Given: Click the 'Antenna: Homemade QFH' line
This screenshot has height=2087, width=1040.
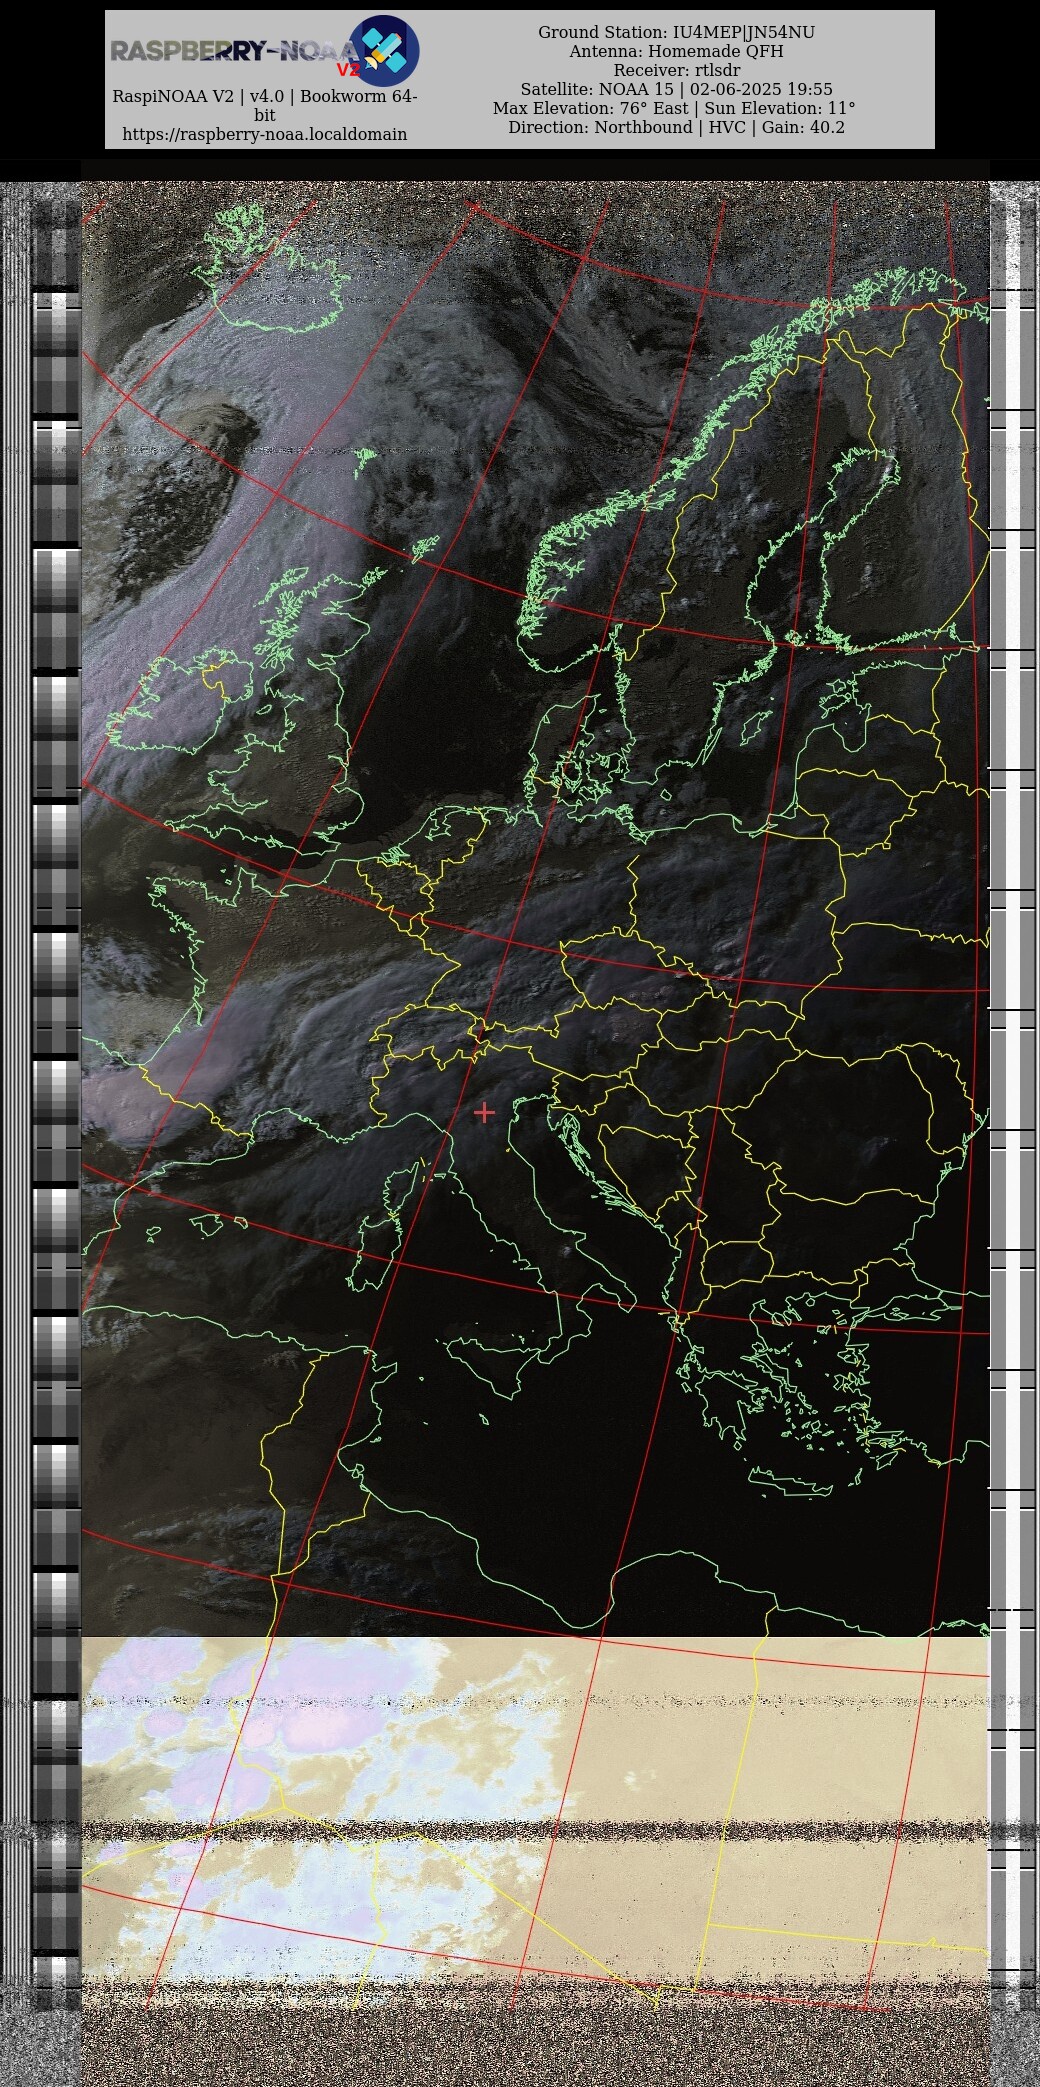Looking at the screenshot, I should point(677,51).
